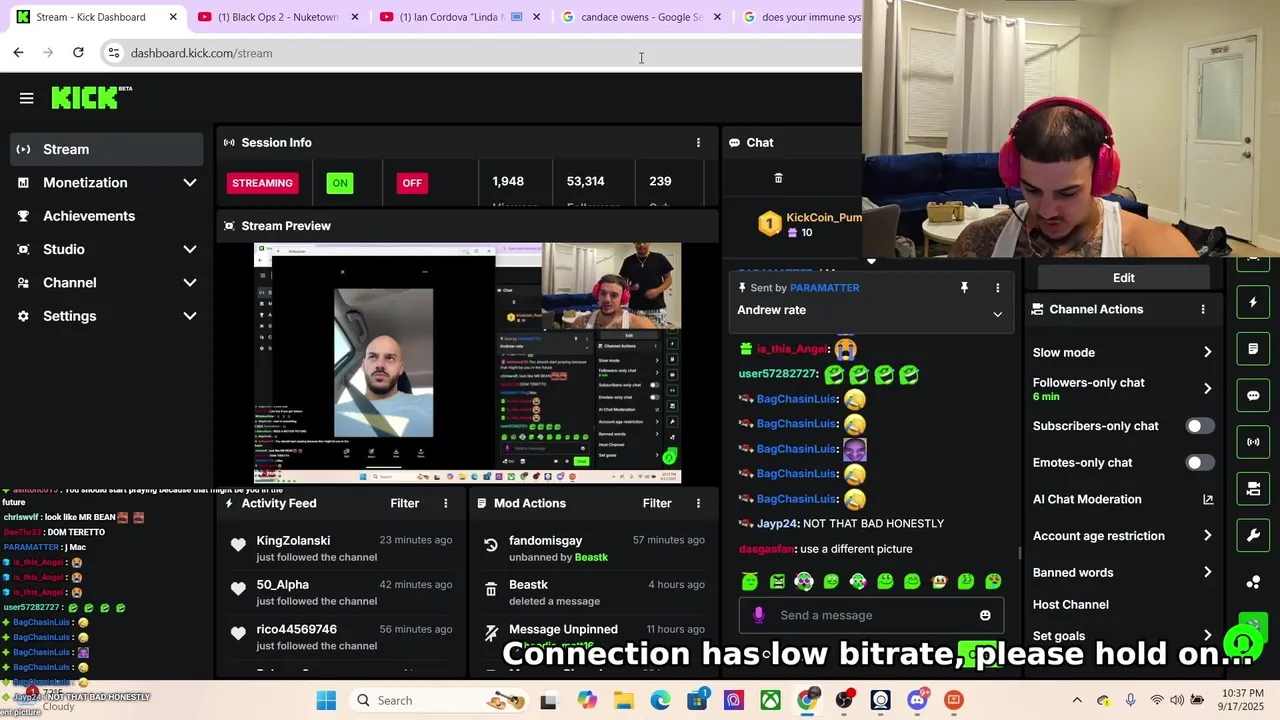Click the Edit button above Channel Actions

(1124, 278)
